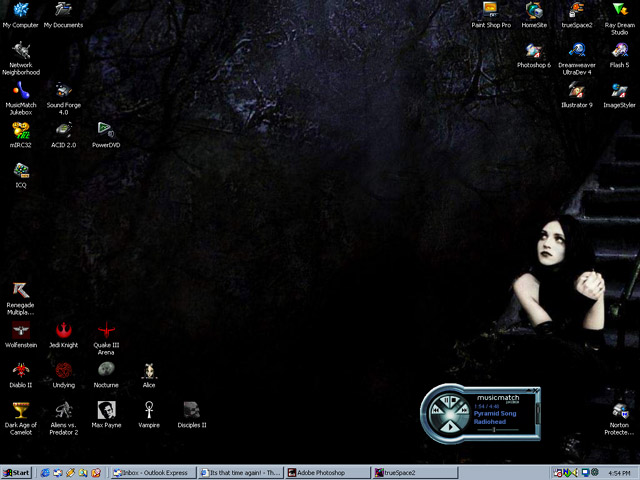
Task: Open the ICQ desktop icon
Action: tap(21, 175)
